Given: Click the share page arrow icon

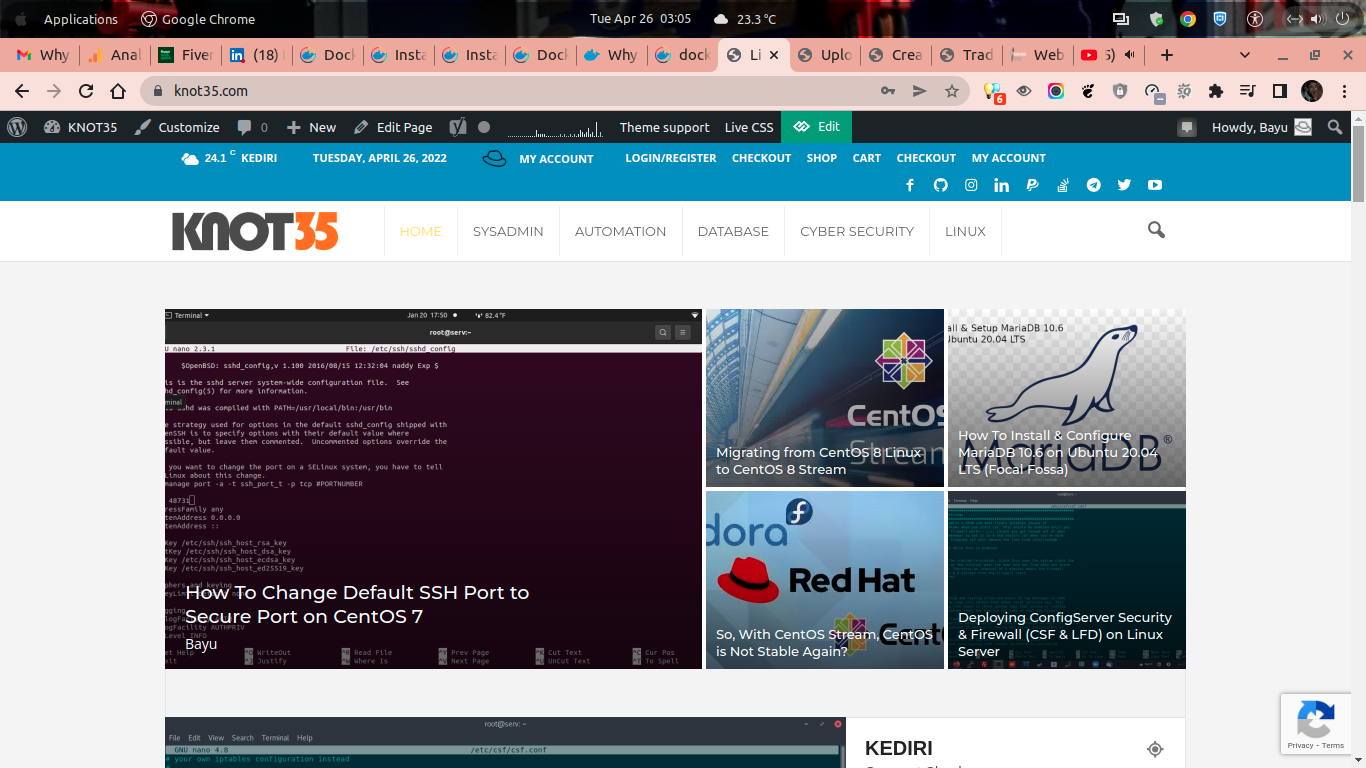Looking at the screenshot, I should pos(919,91).
